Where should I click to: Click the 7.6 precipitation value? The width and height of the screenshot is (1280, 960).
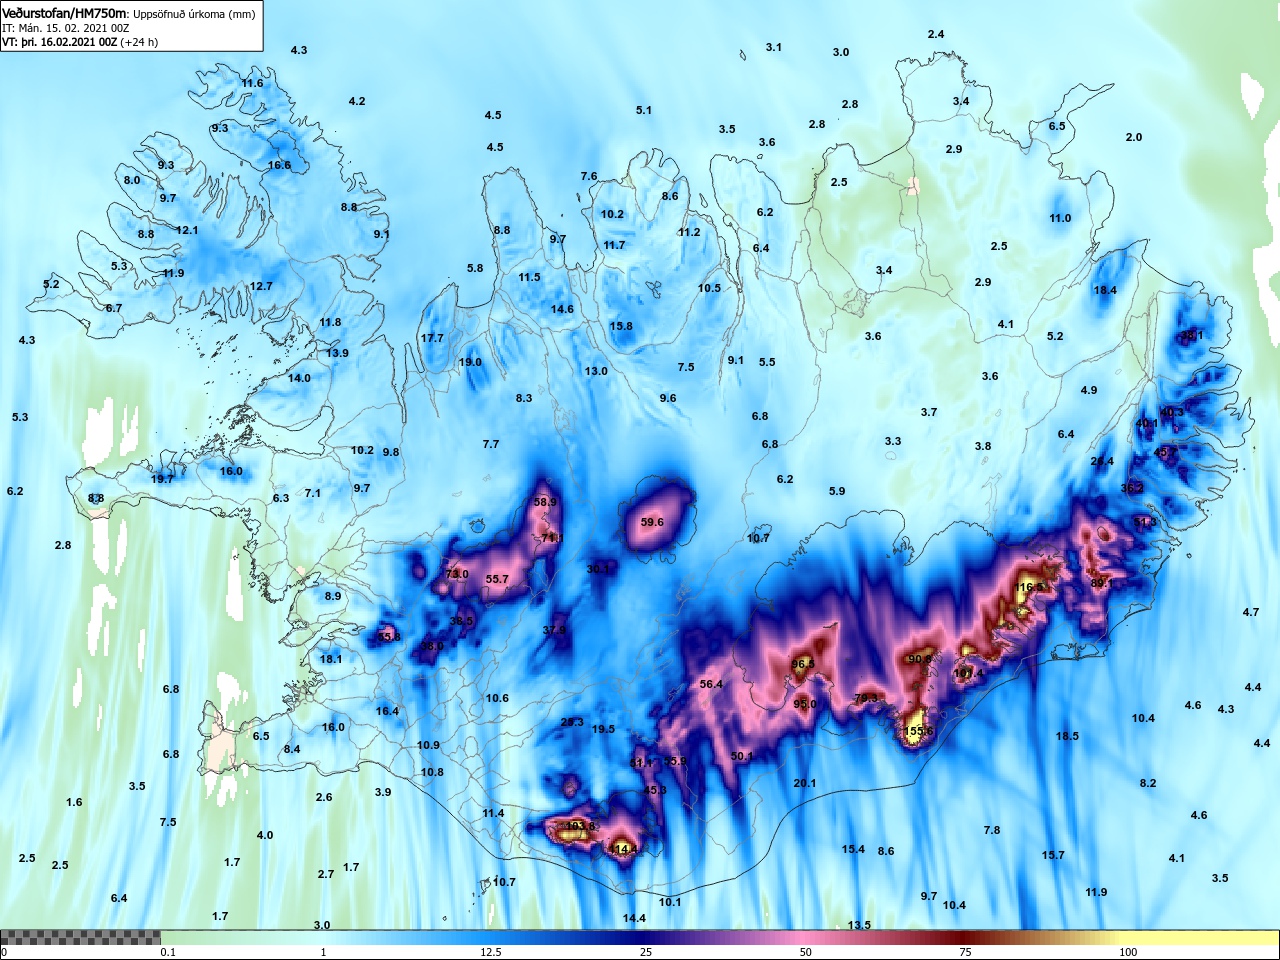click(x=589, y=176)
